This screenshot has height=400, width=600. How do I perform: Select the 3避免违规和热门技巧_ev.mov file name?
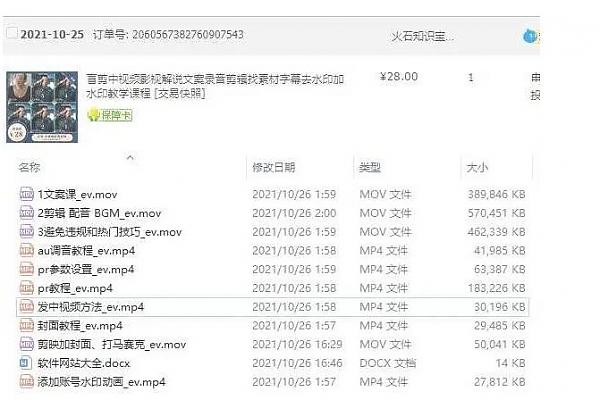tap(110, 232)
